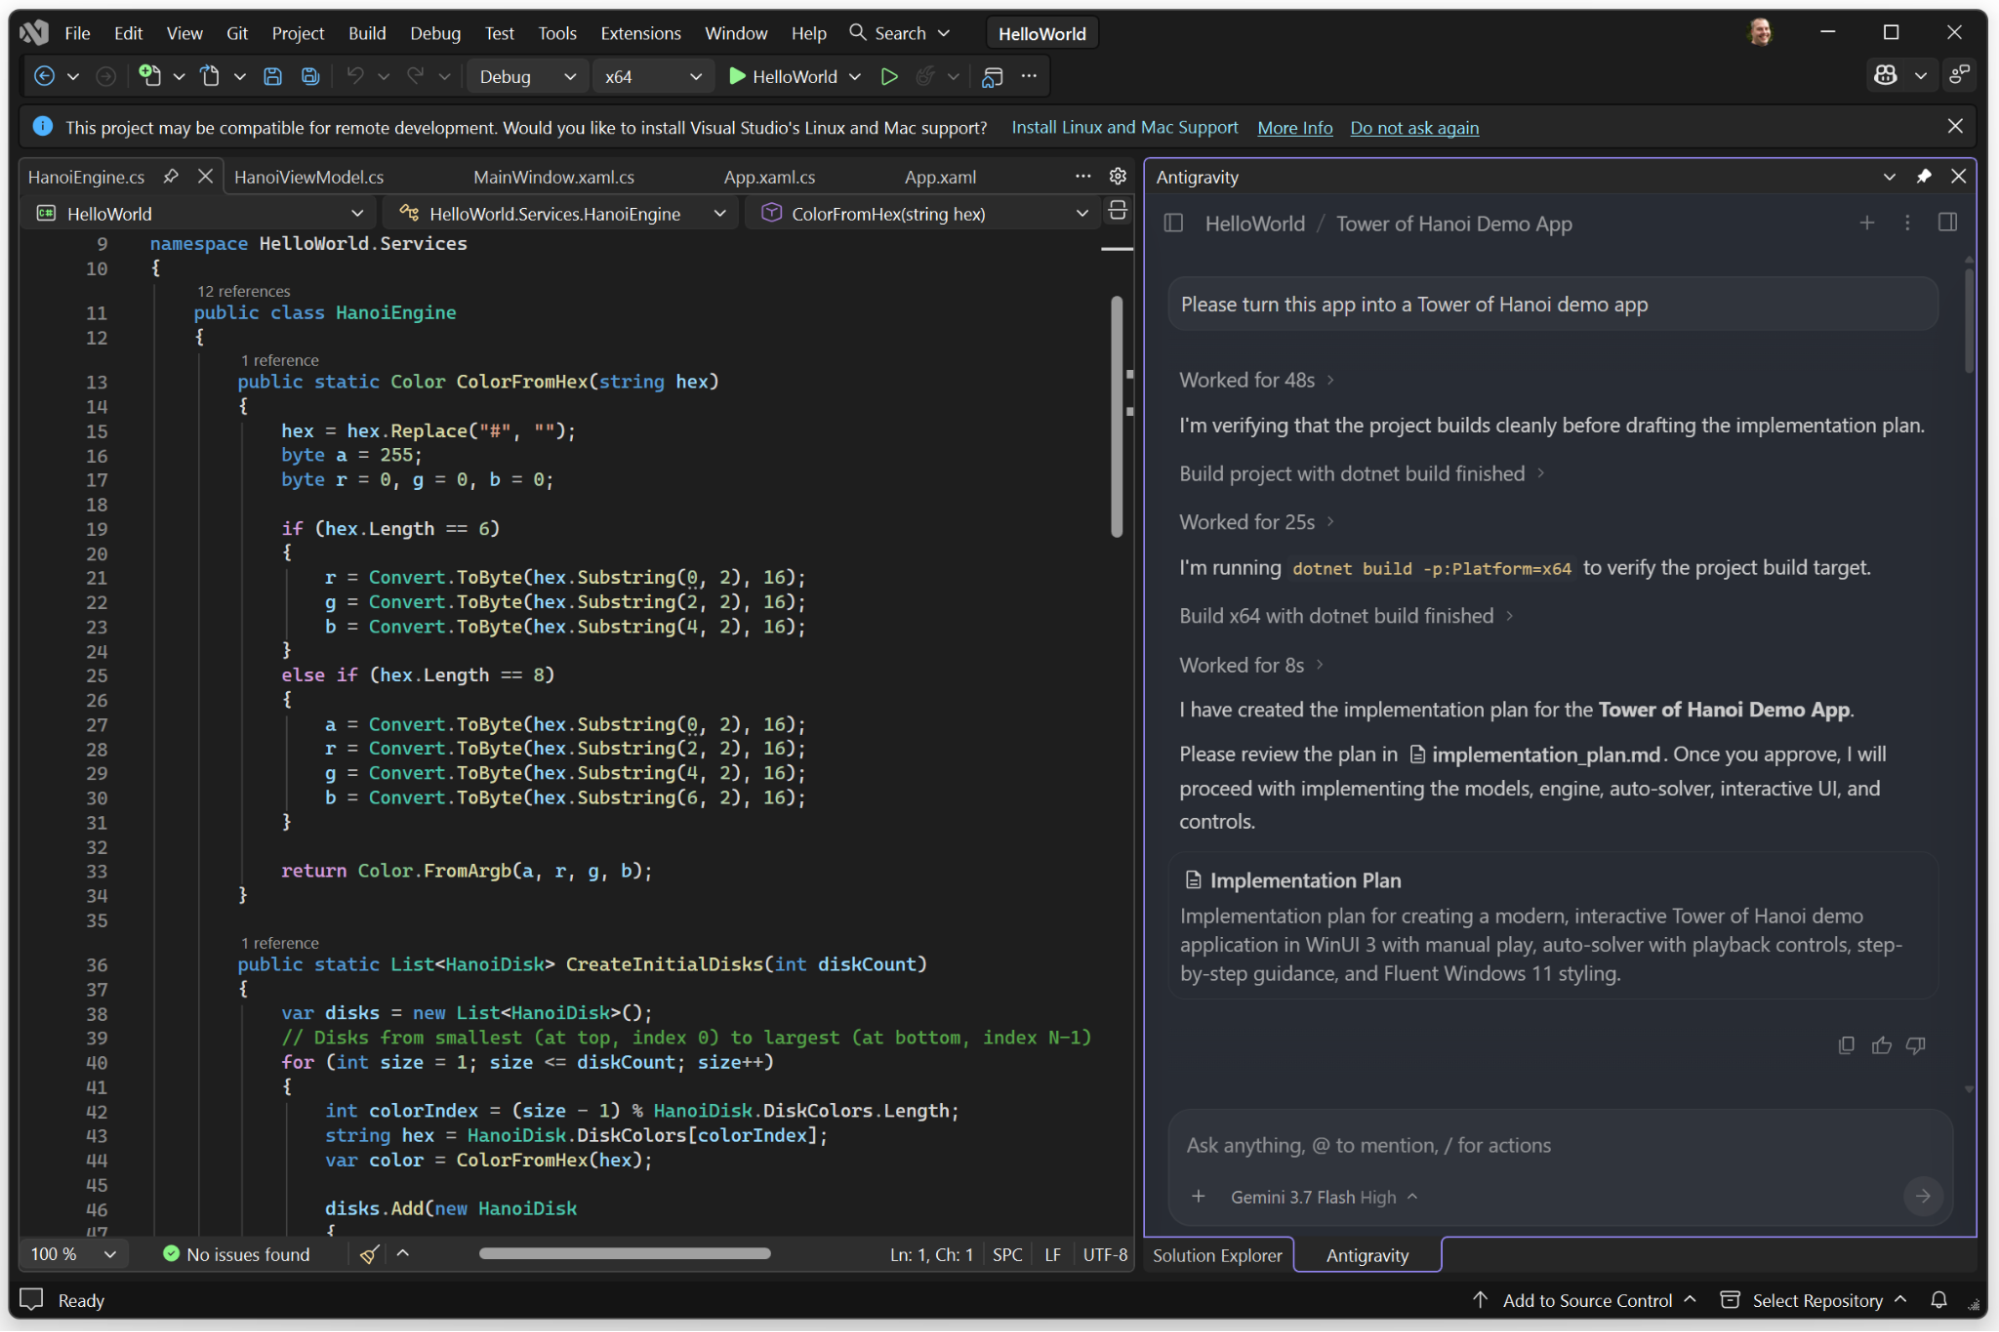Click Start Without Debugging outline play icon
1999x1332 pixels.
coord(889,76)
